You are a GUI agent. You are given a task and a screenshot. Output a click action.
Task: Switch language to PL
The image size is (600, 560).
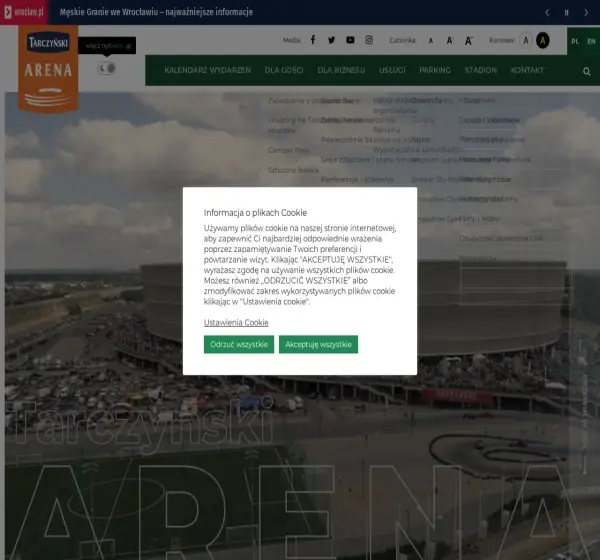point(575,41)
